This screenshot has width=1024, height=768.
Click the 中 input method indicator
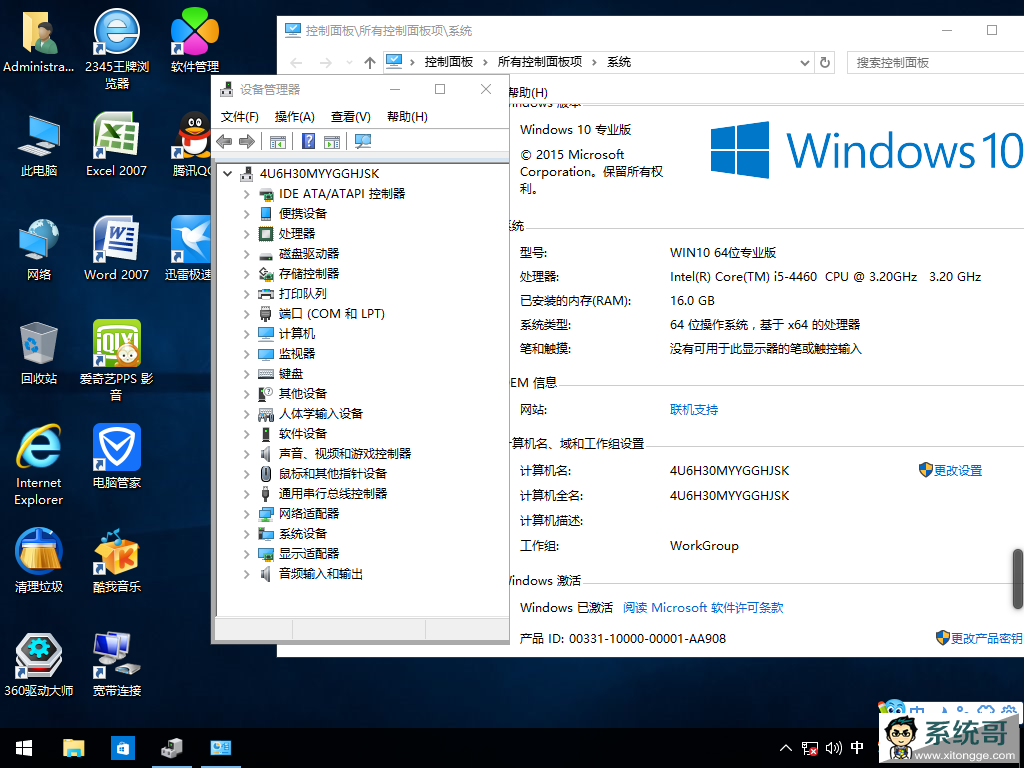(x=857, y=748)
